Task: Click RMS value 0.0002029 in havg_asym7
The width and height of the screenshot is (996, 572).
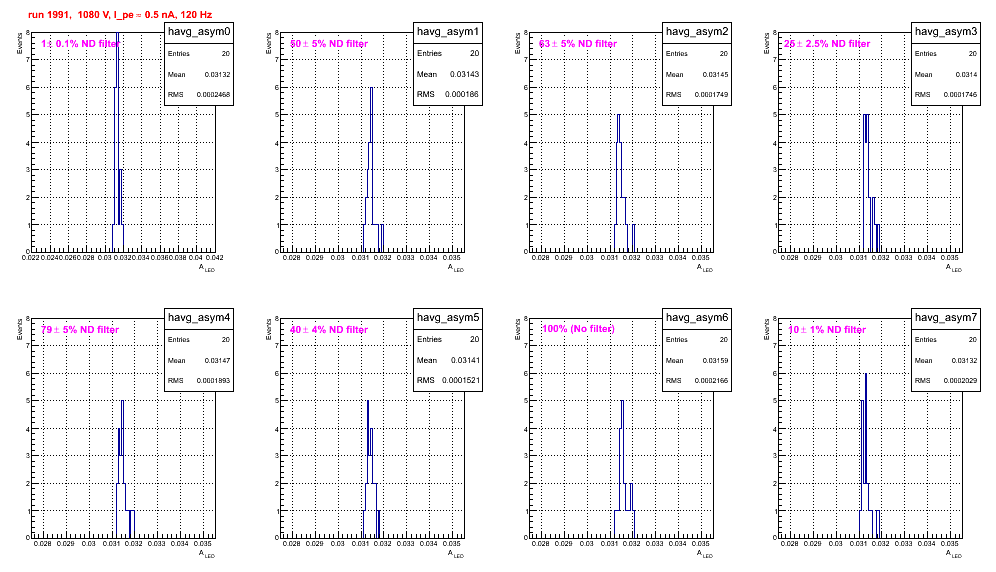Action: tap(960, 381)
